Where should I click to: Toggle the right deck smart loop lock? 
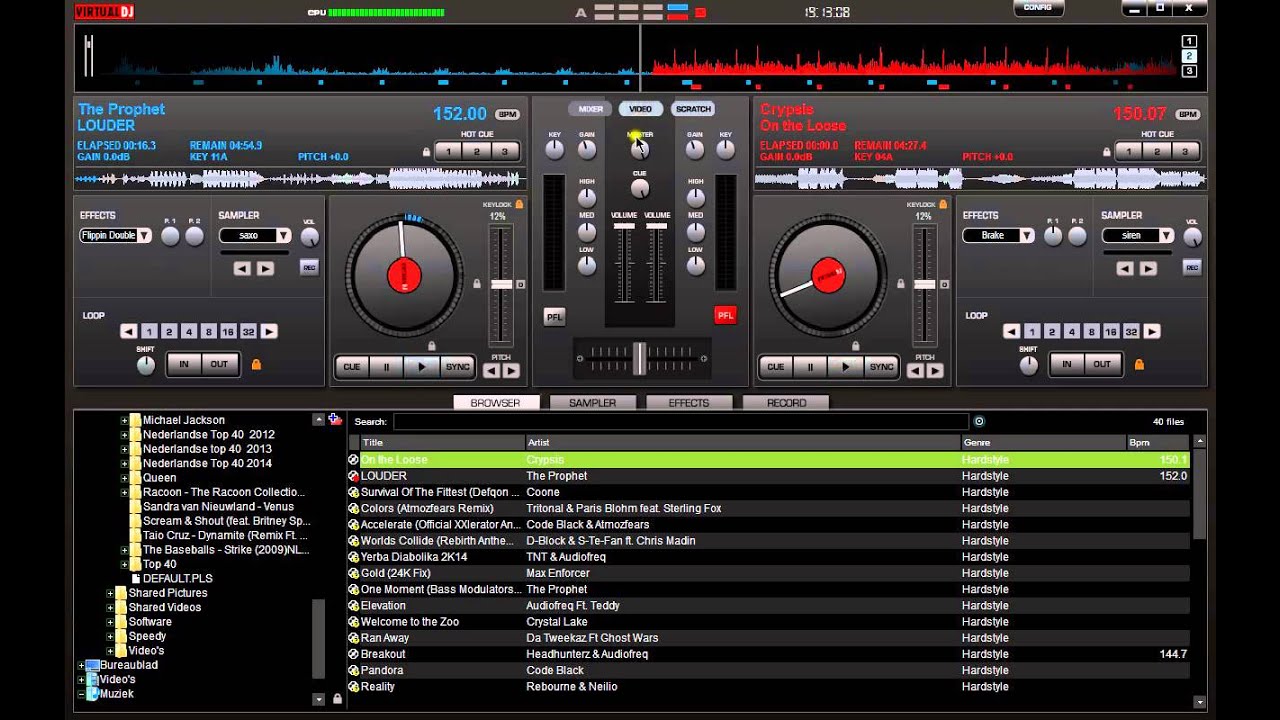click(1139, 364)
